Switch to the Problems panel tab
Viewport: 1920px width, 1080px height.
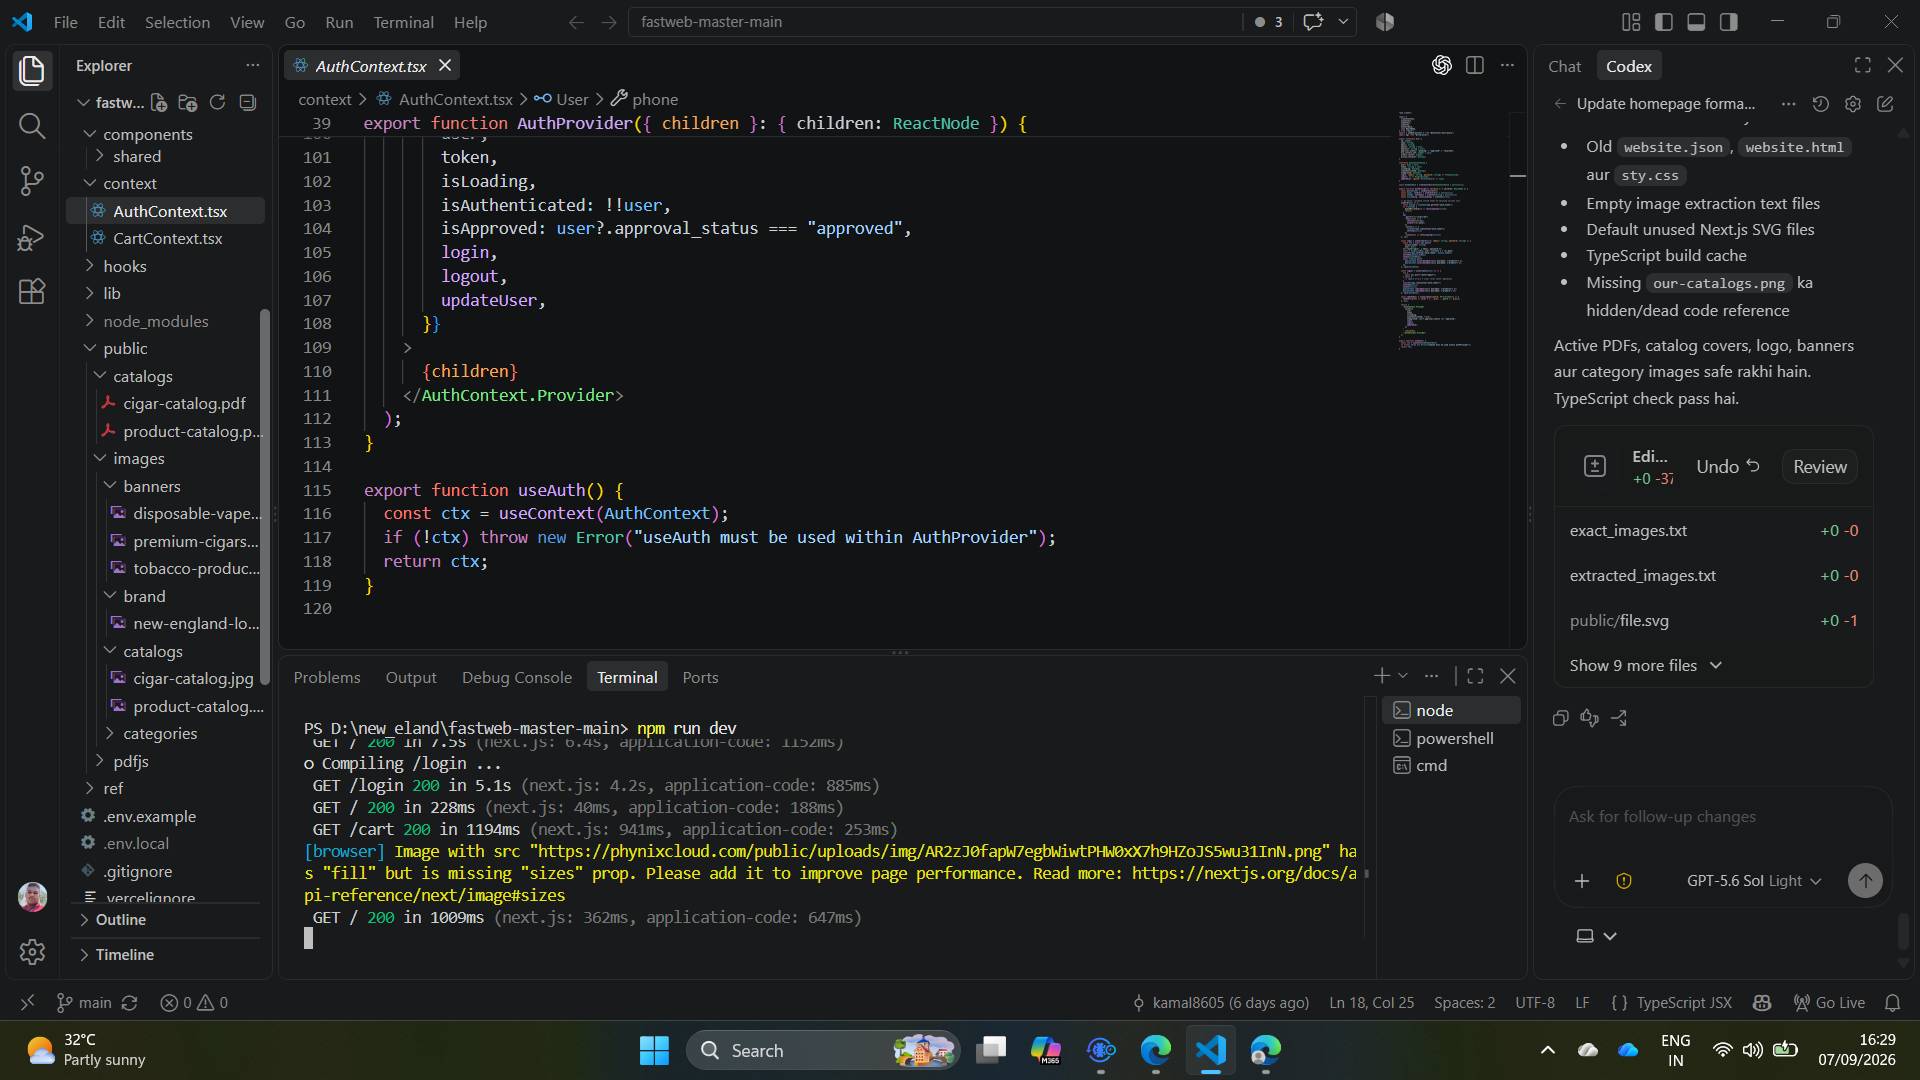[x=327, y=678]
